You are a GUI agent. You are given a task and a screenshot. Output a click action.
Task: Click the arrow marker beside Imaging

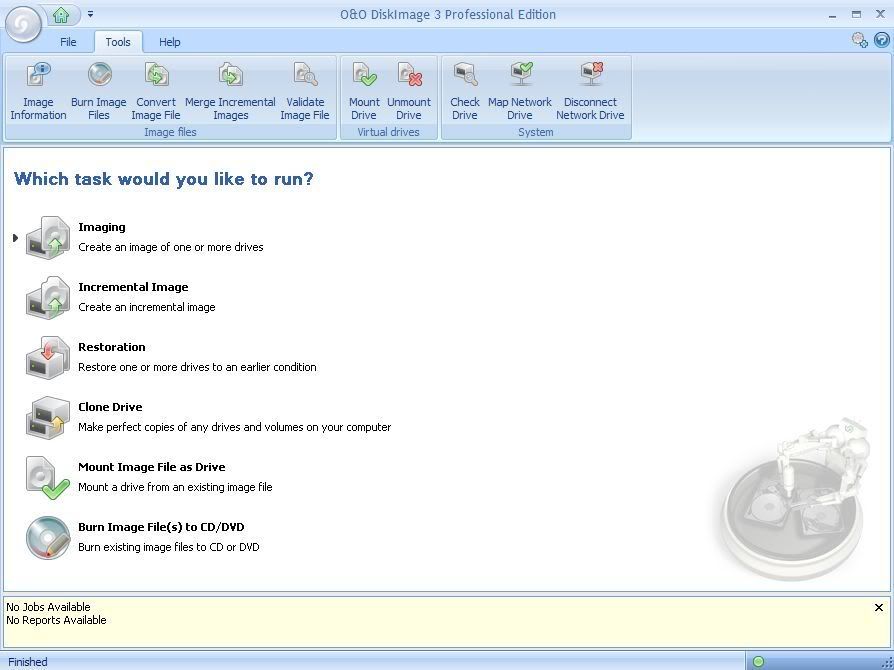15,238
